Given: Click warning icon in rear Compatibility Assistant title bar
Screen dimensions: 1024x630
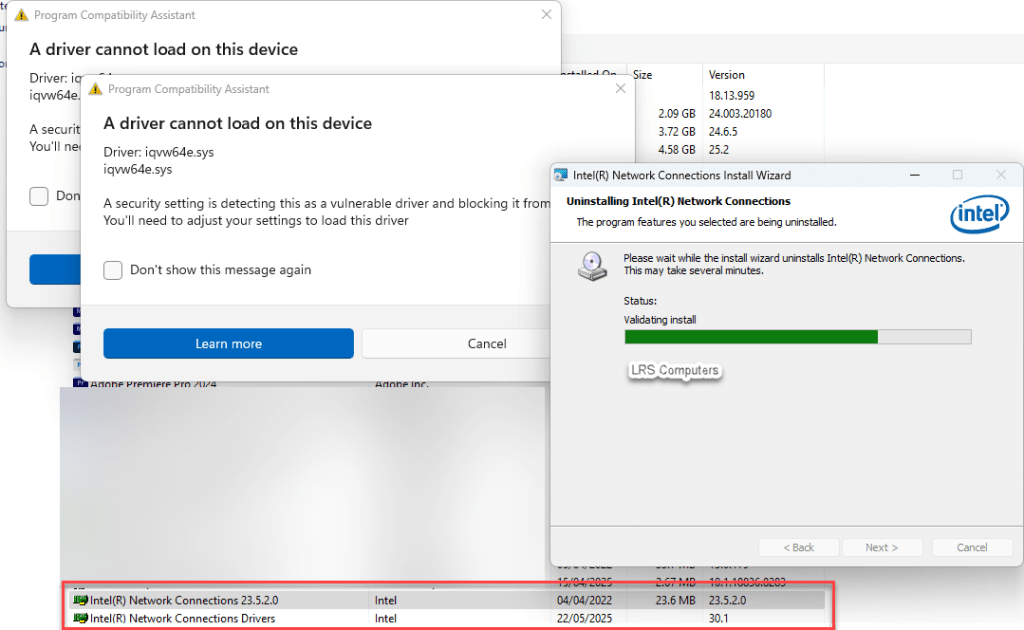Looking at the screenshot, I should pos(21,16).
